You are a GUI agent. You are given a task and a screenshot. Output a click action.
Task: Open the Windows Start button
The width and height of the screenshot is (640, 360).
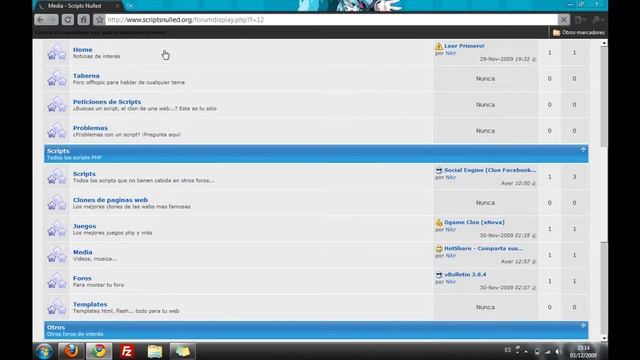[x=44, y=351]
